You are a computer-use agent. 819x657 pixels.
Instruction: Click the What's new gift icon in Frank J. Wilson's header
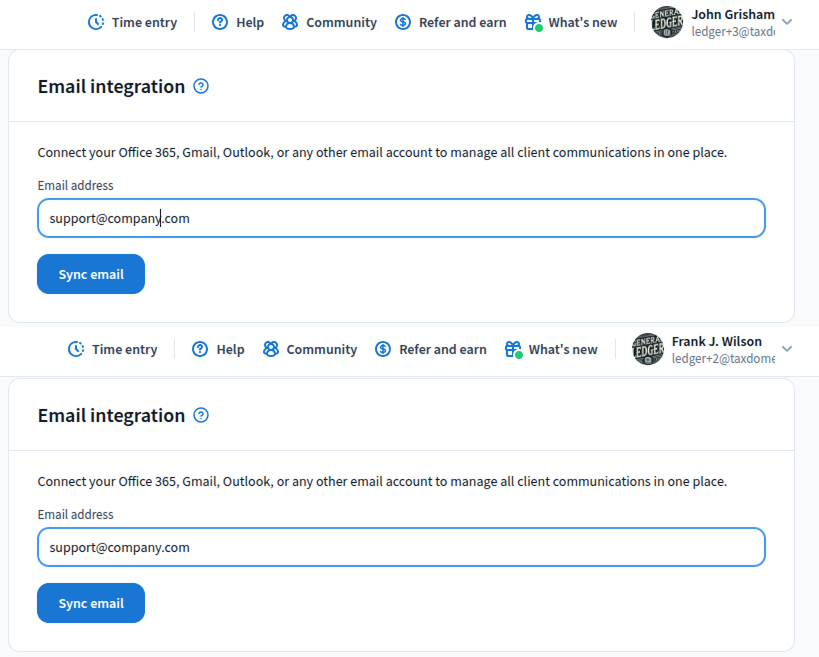[513, 349]
